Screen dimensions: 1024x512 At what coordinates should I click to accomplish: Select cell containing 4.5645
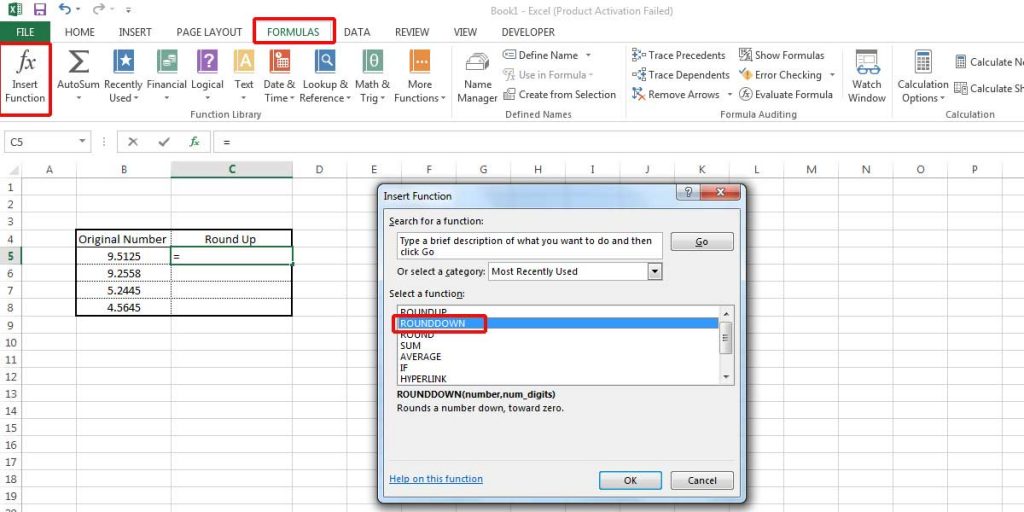point(123,307)
